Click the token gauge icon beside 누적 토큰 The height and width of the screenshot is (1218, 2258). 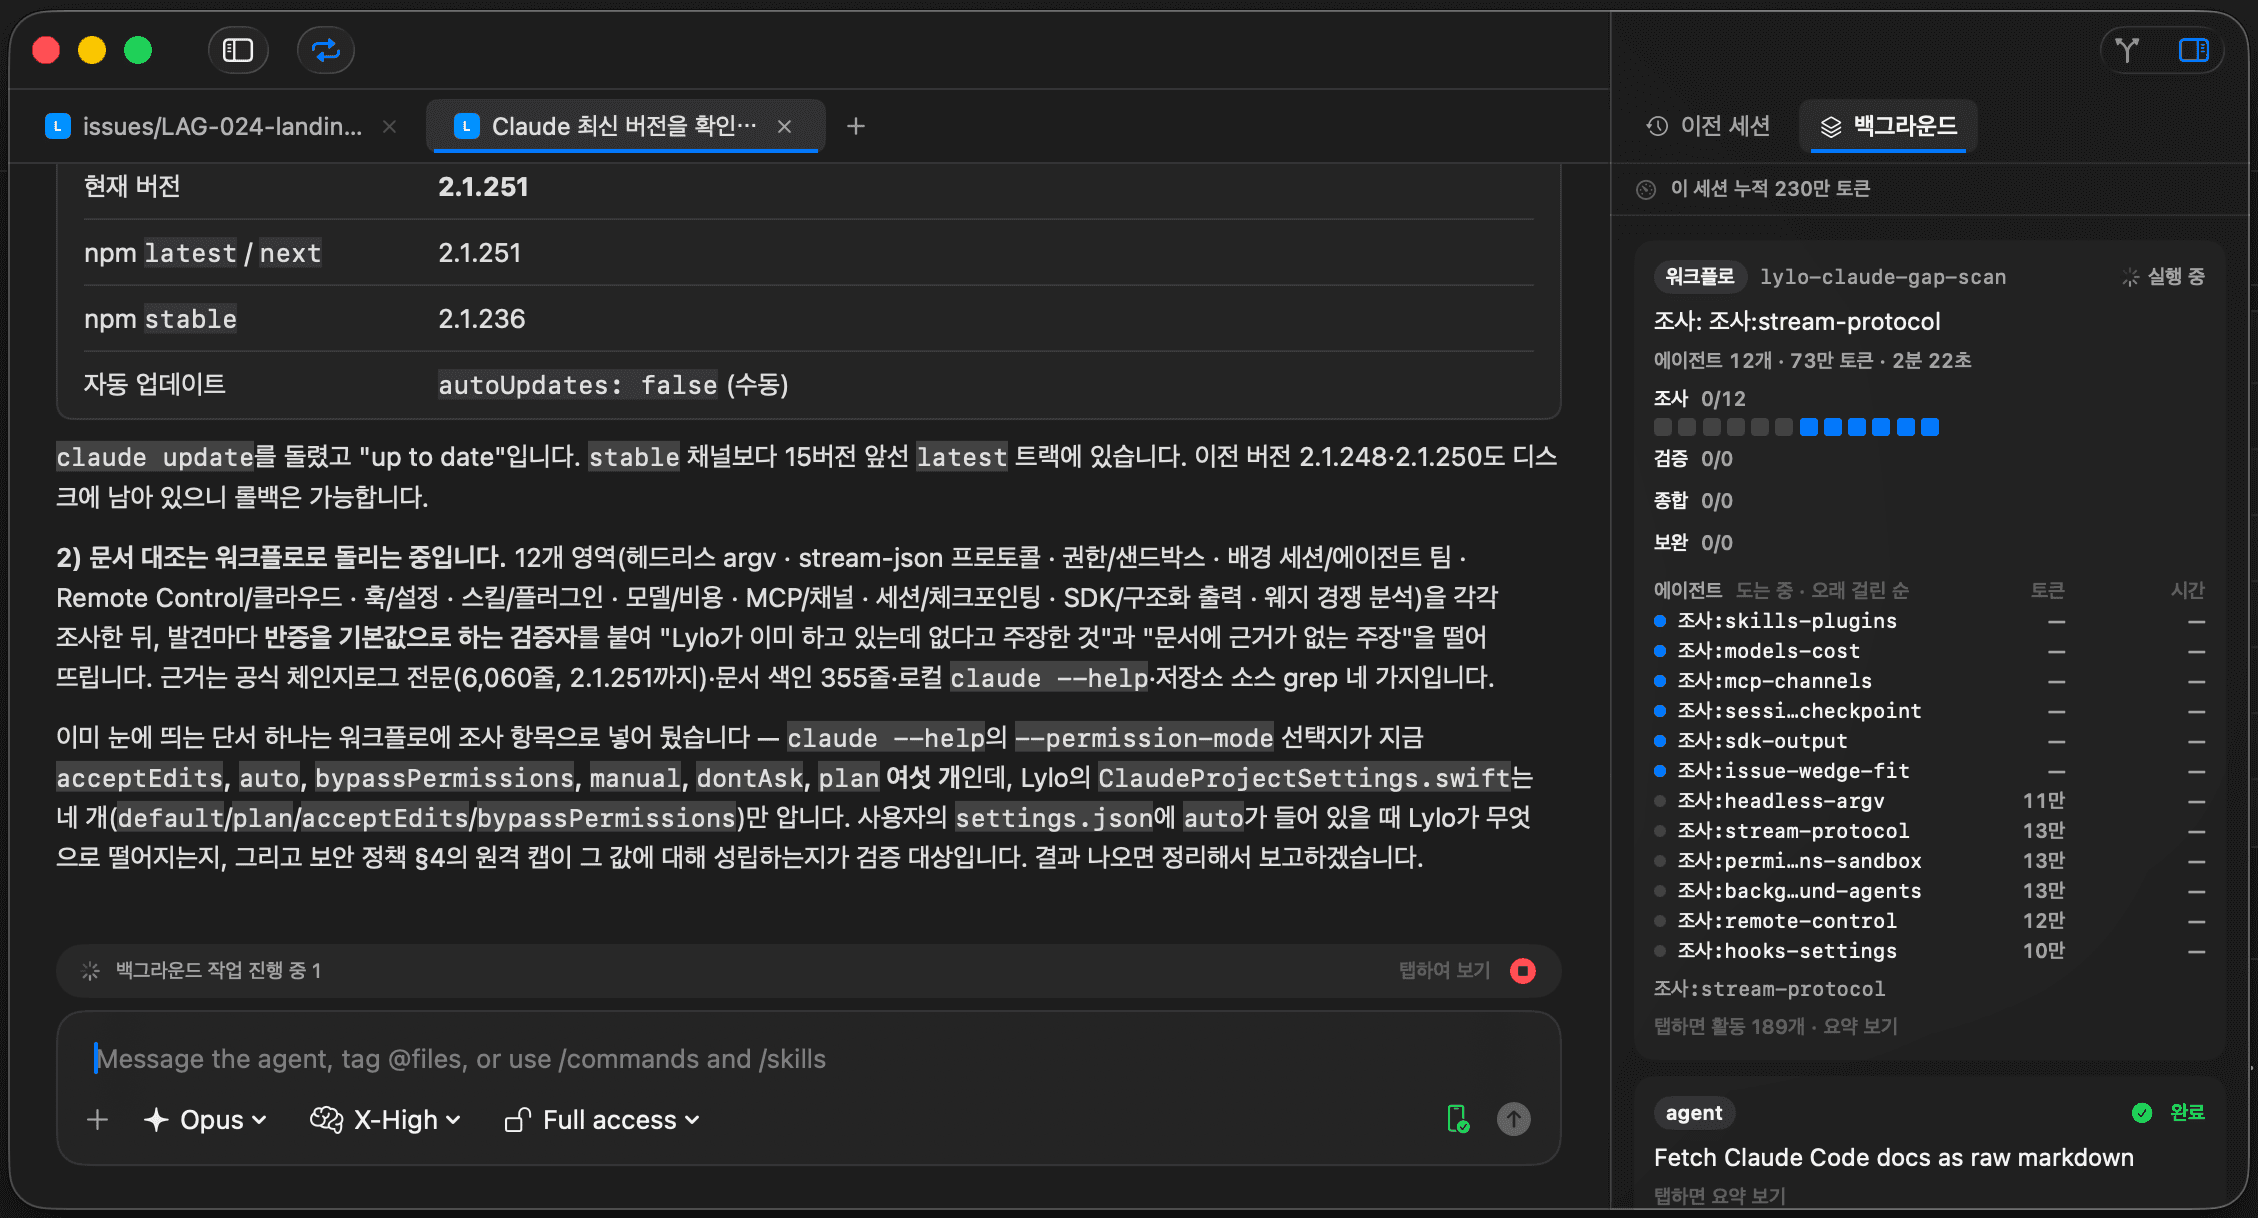(x=1646, y=189)
